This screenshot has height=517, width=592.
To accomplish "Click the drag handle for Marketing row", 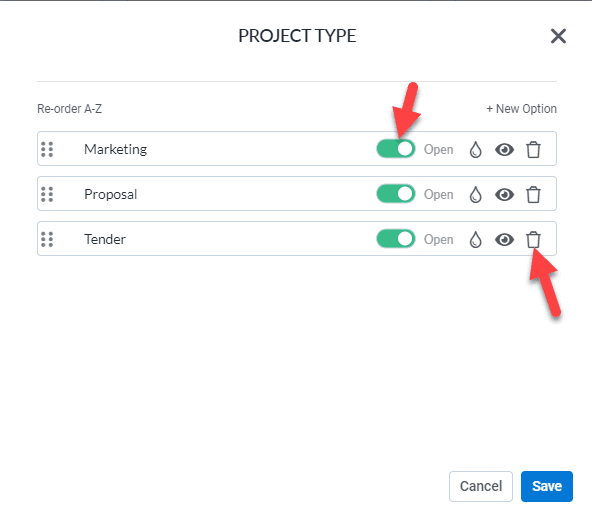I will [x=47, y=150].
